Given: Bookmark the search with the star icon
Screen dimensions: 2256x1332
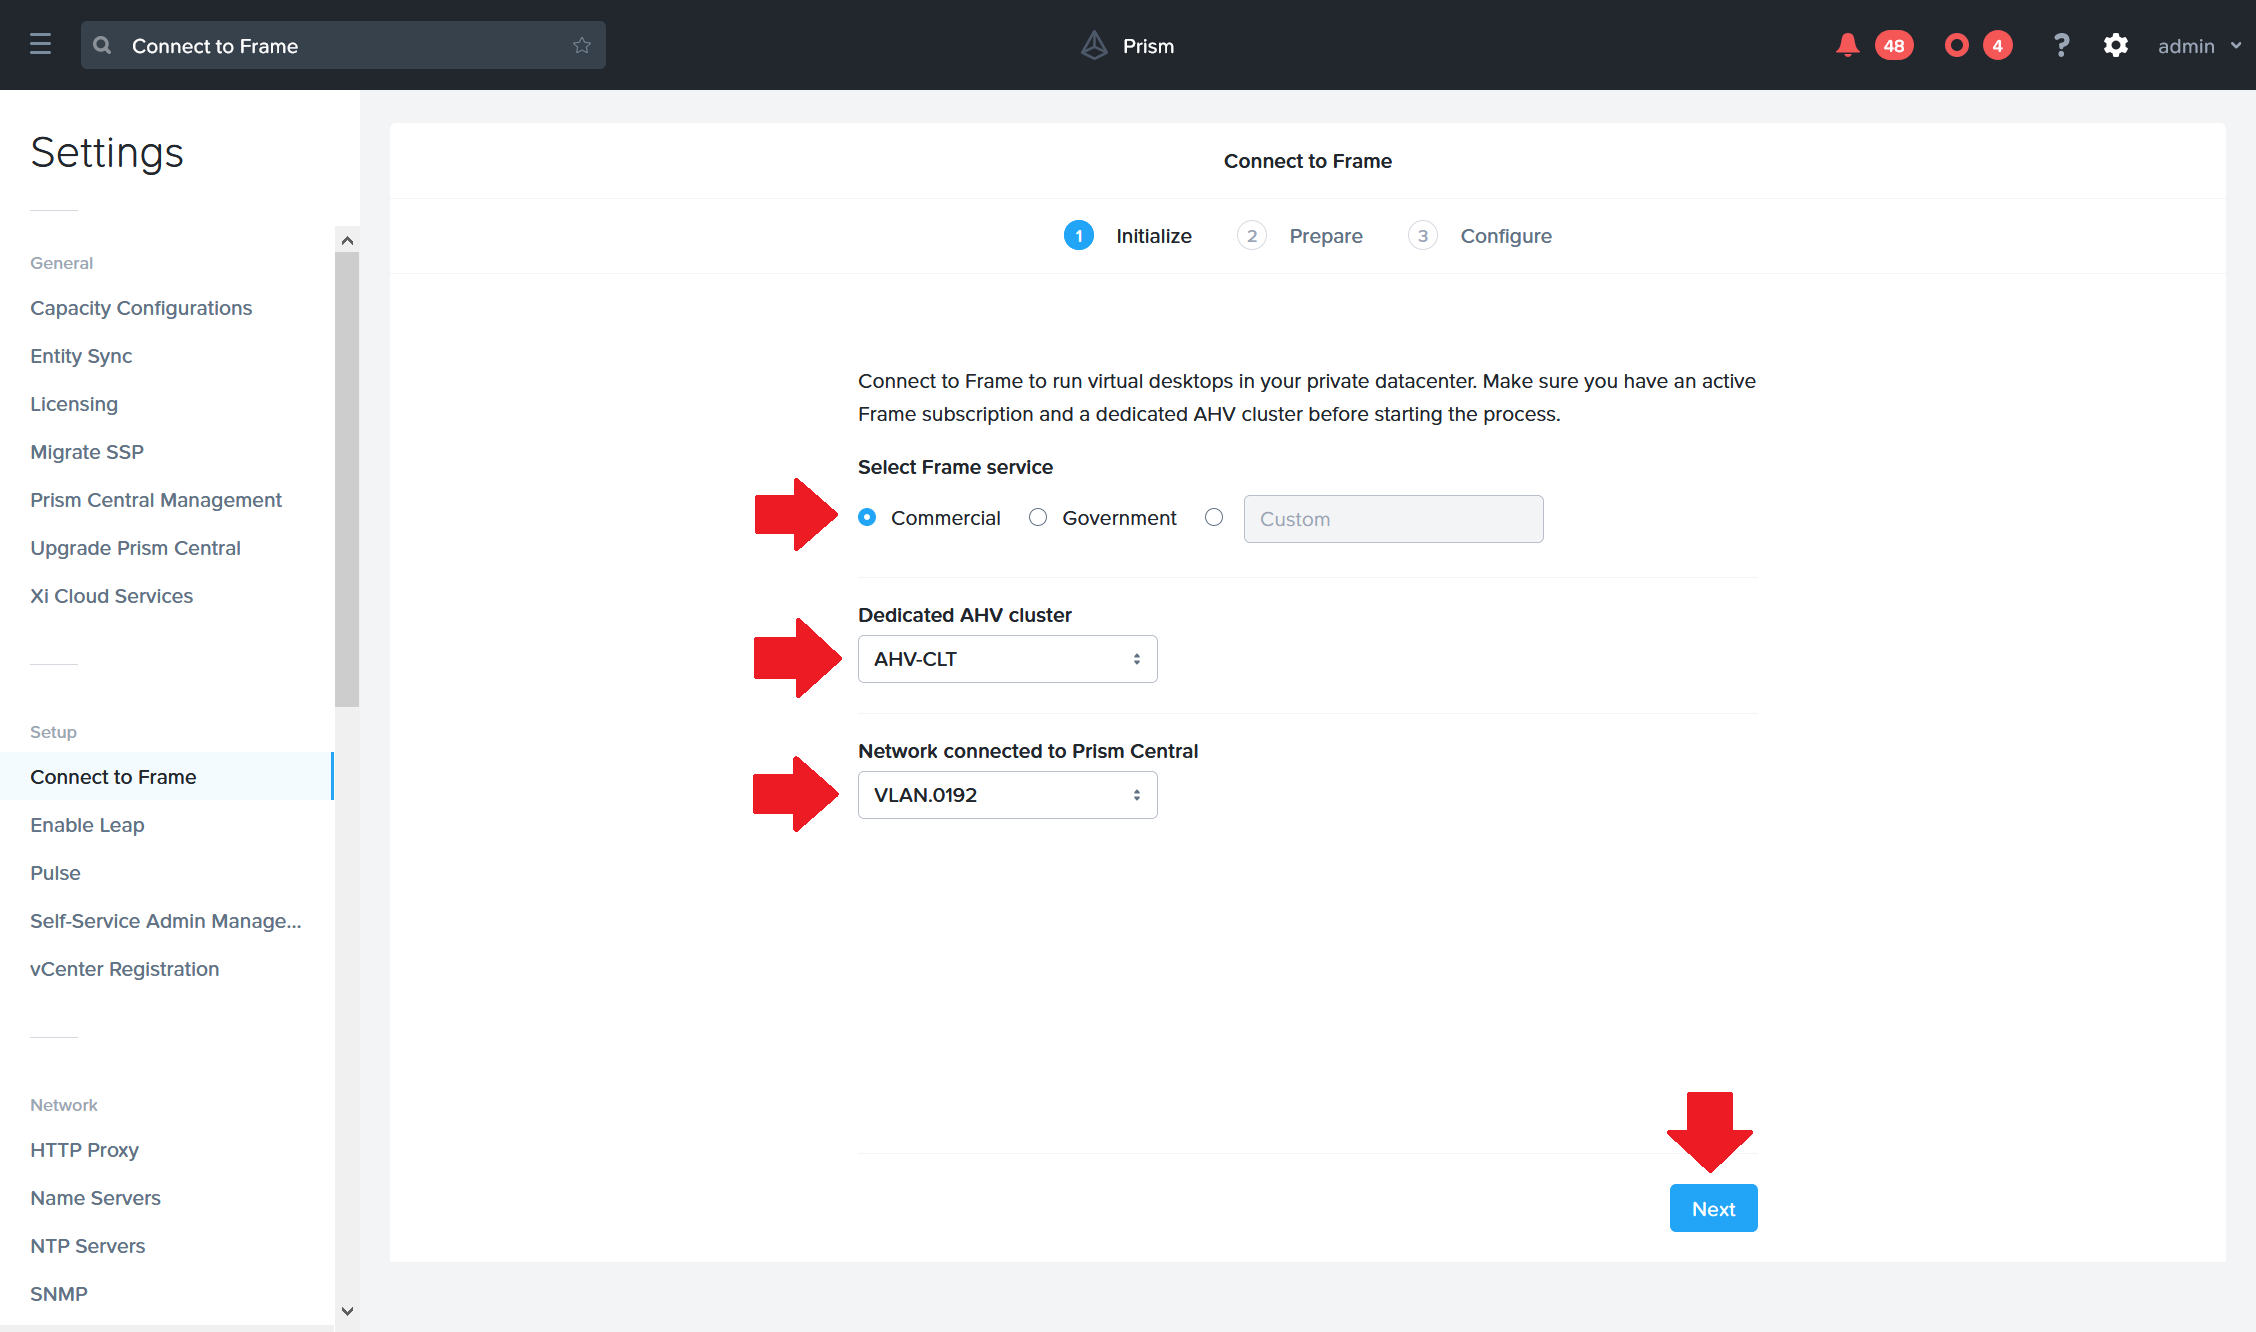Looking at the screenshot, I should pos(582,45).
